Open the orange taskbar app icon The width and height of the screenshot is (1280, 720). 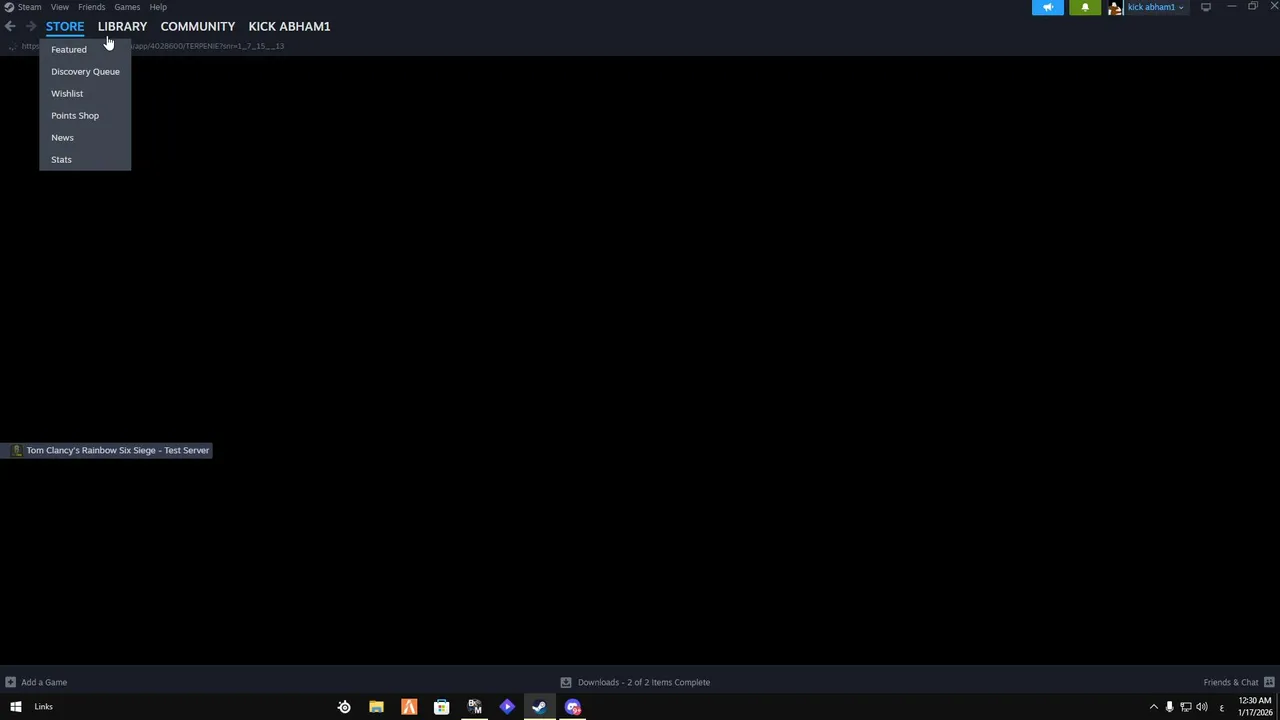click(409, 707)
